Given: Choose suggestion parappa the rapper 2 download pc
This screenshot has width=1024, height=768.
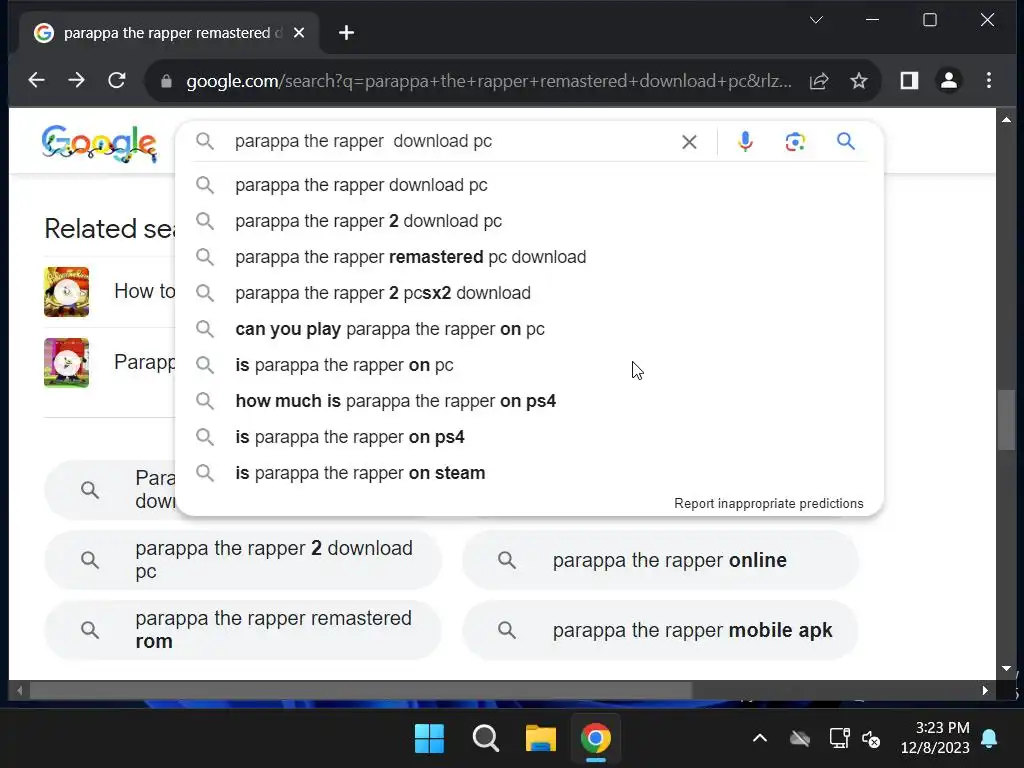Looking at the screenshot, I should [x=530, y=221].
